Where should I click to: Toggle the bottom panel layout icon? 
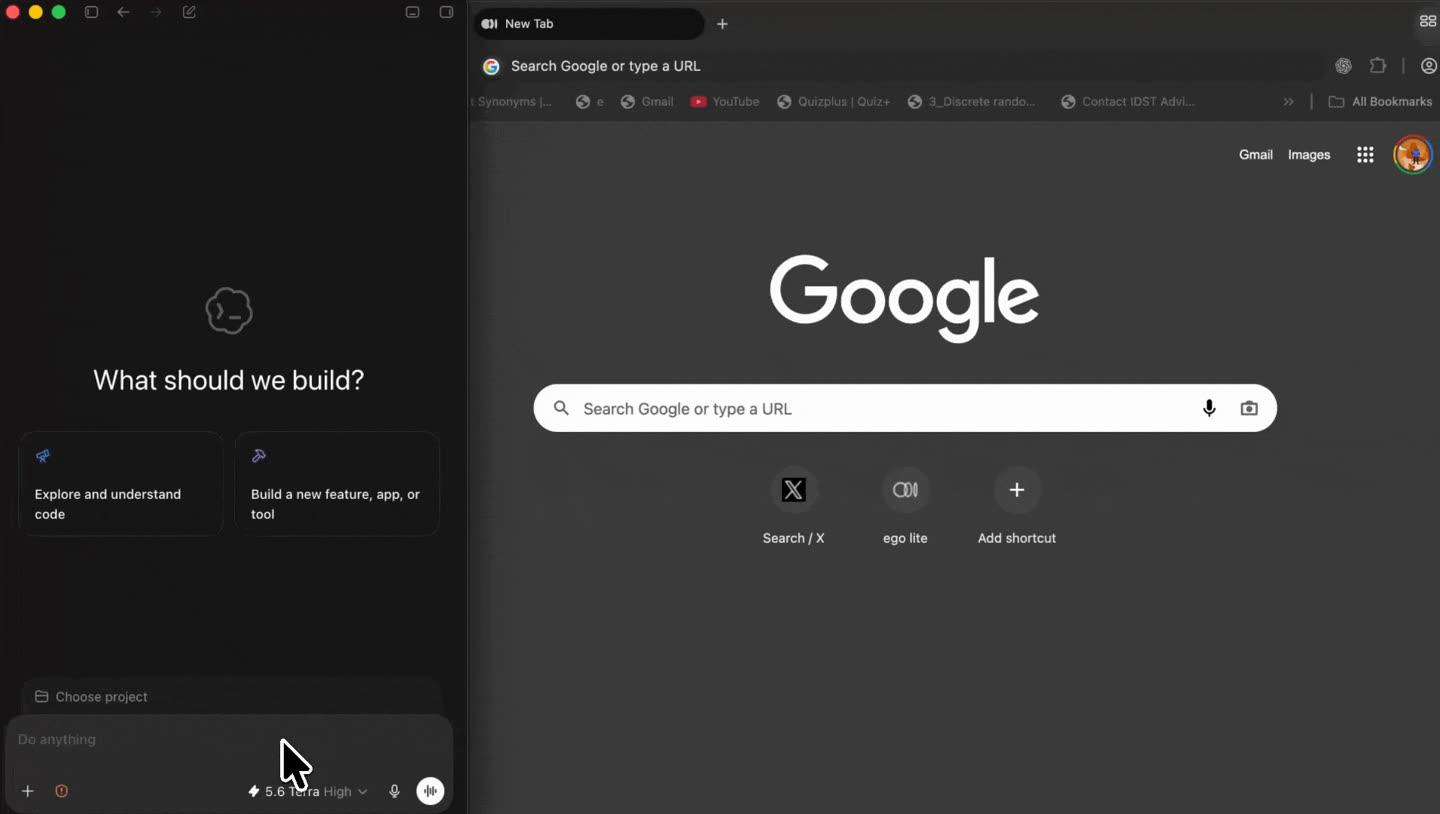pyautogui.click(x=412, y=12)
